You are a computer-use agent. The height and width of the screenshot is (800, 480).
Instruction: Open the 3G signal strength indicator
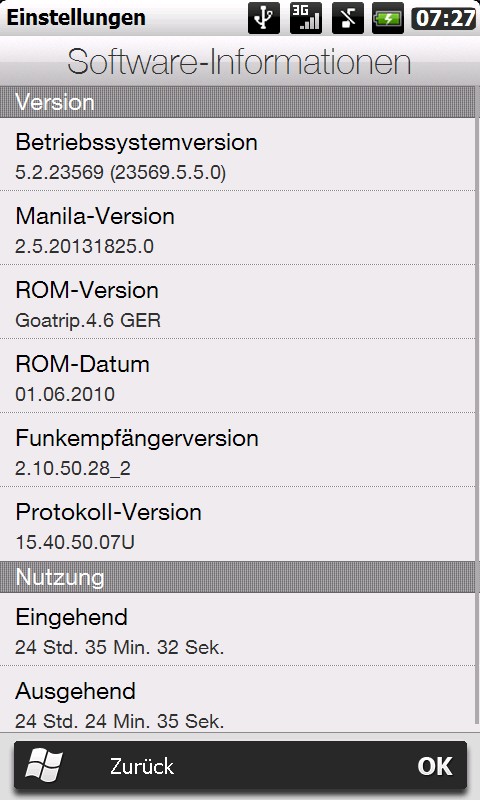306,18
